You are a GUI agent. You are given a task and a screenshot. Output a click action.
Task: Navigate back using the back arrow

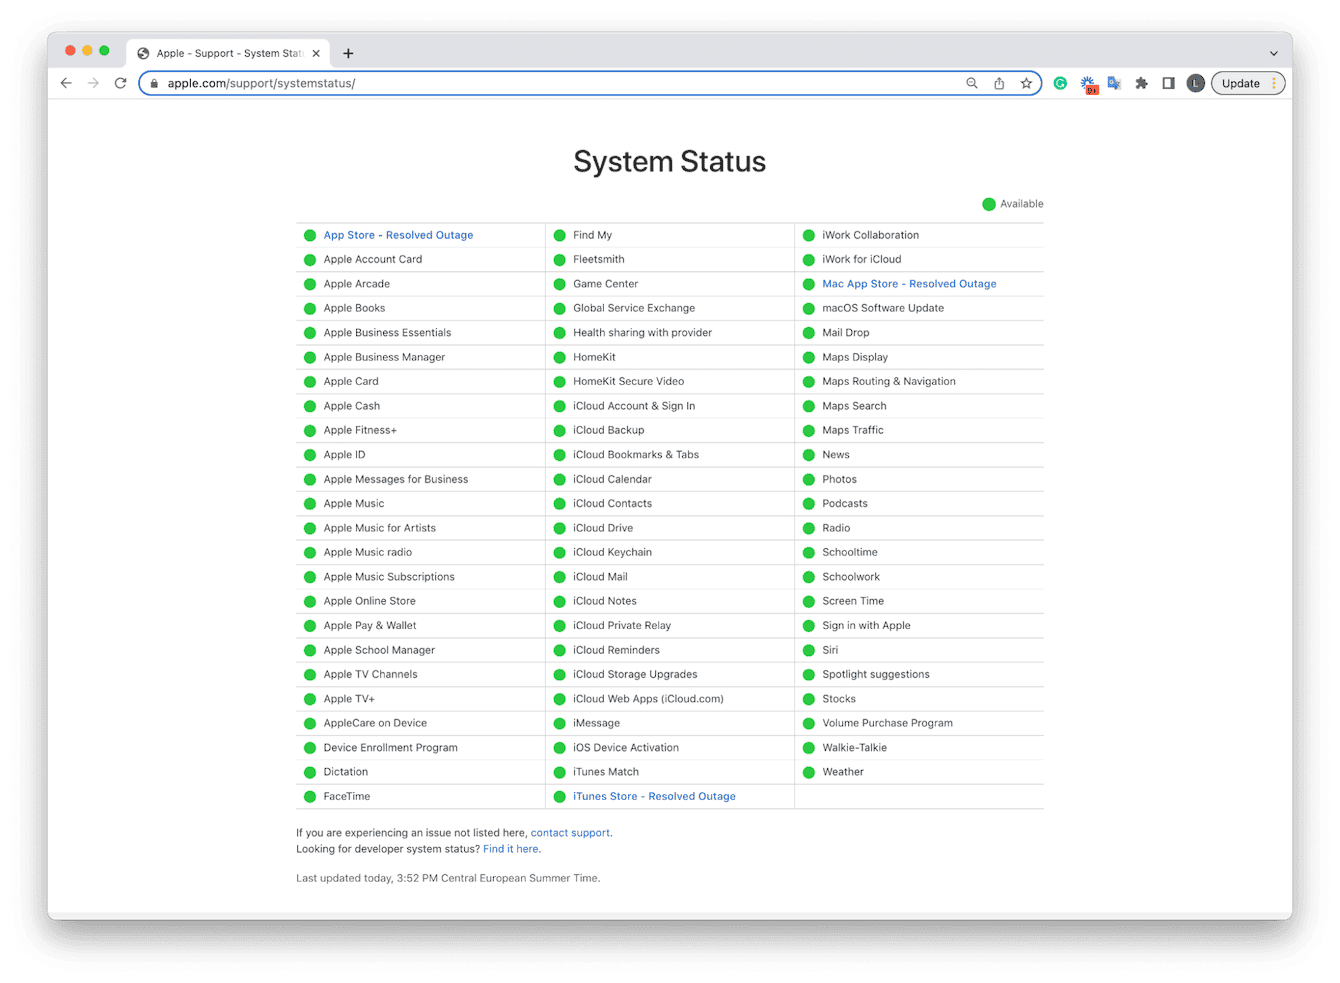tap(66, 83)
